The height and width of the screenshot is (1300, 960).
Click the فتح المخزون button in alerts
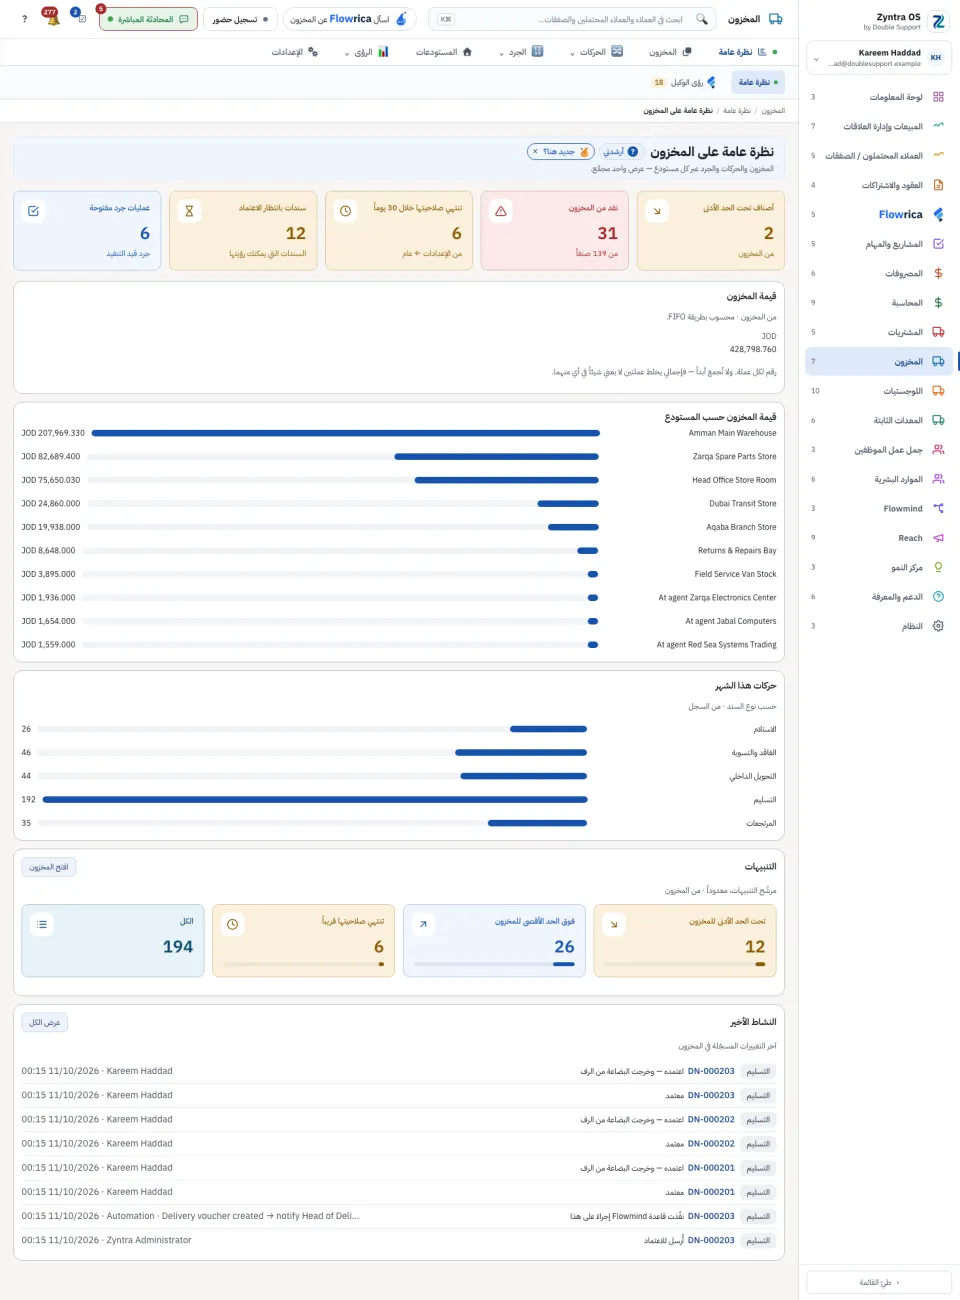point(49,867)
